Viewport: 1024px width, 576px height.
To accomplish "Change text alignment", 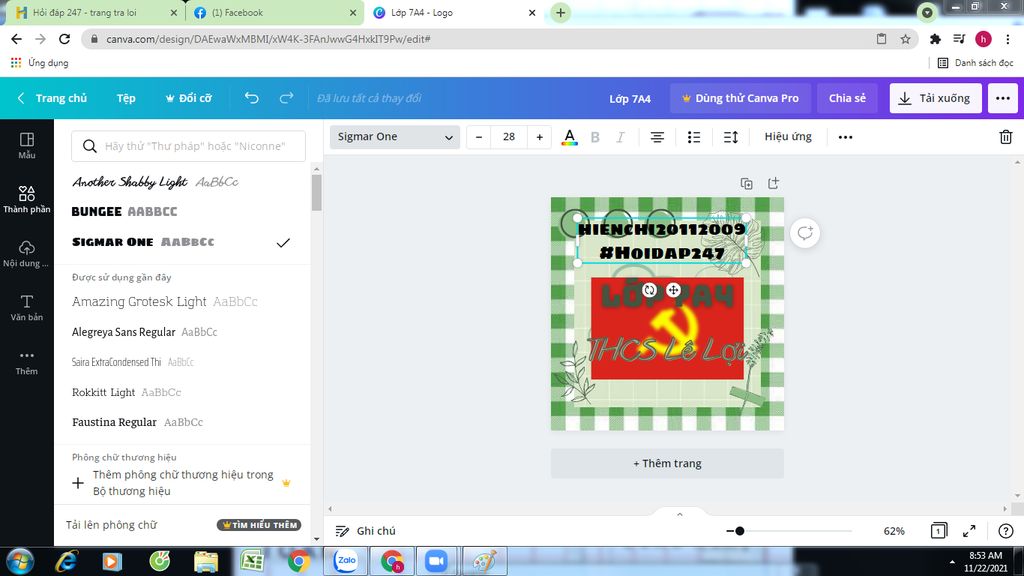I will pos(657,137).
